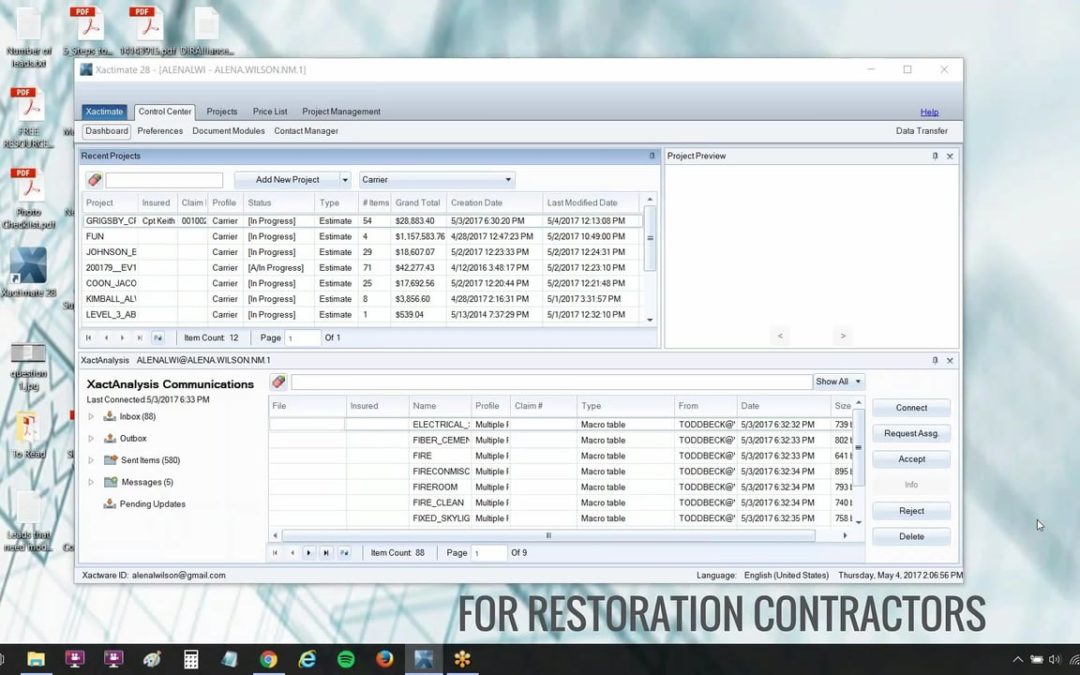
Task: Click the Delete button
Action: (911, 537)
